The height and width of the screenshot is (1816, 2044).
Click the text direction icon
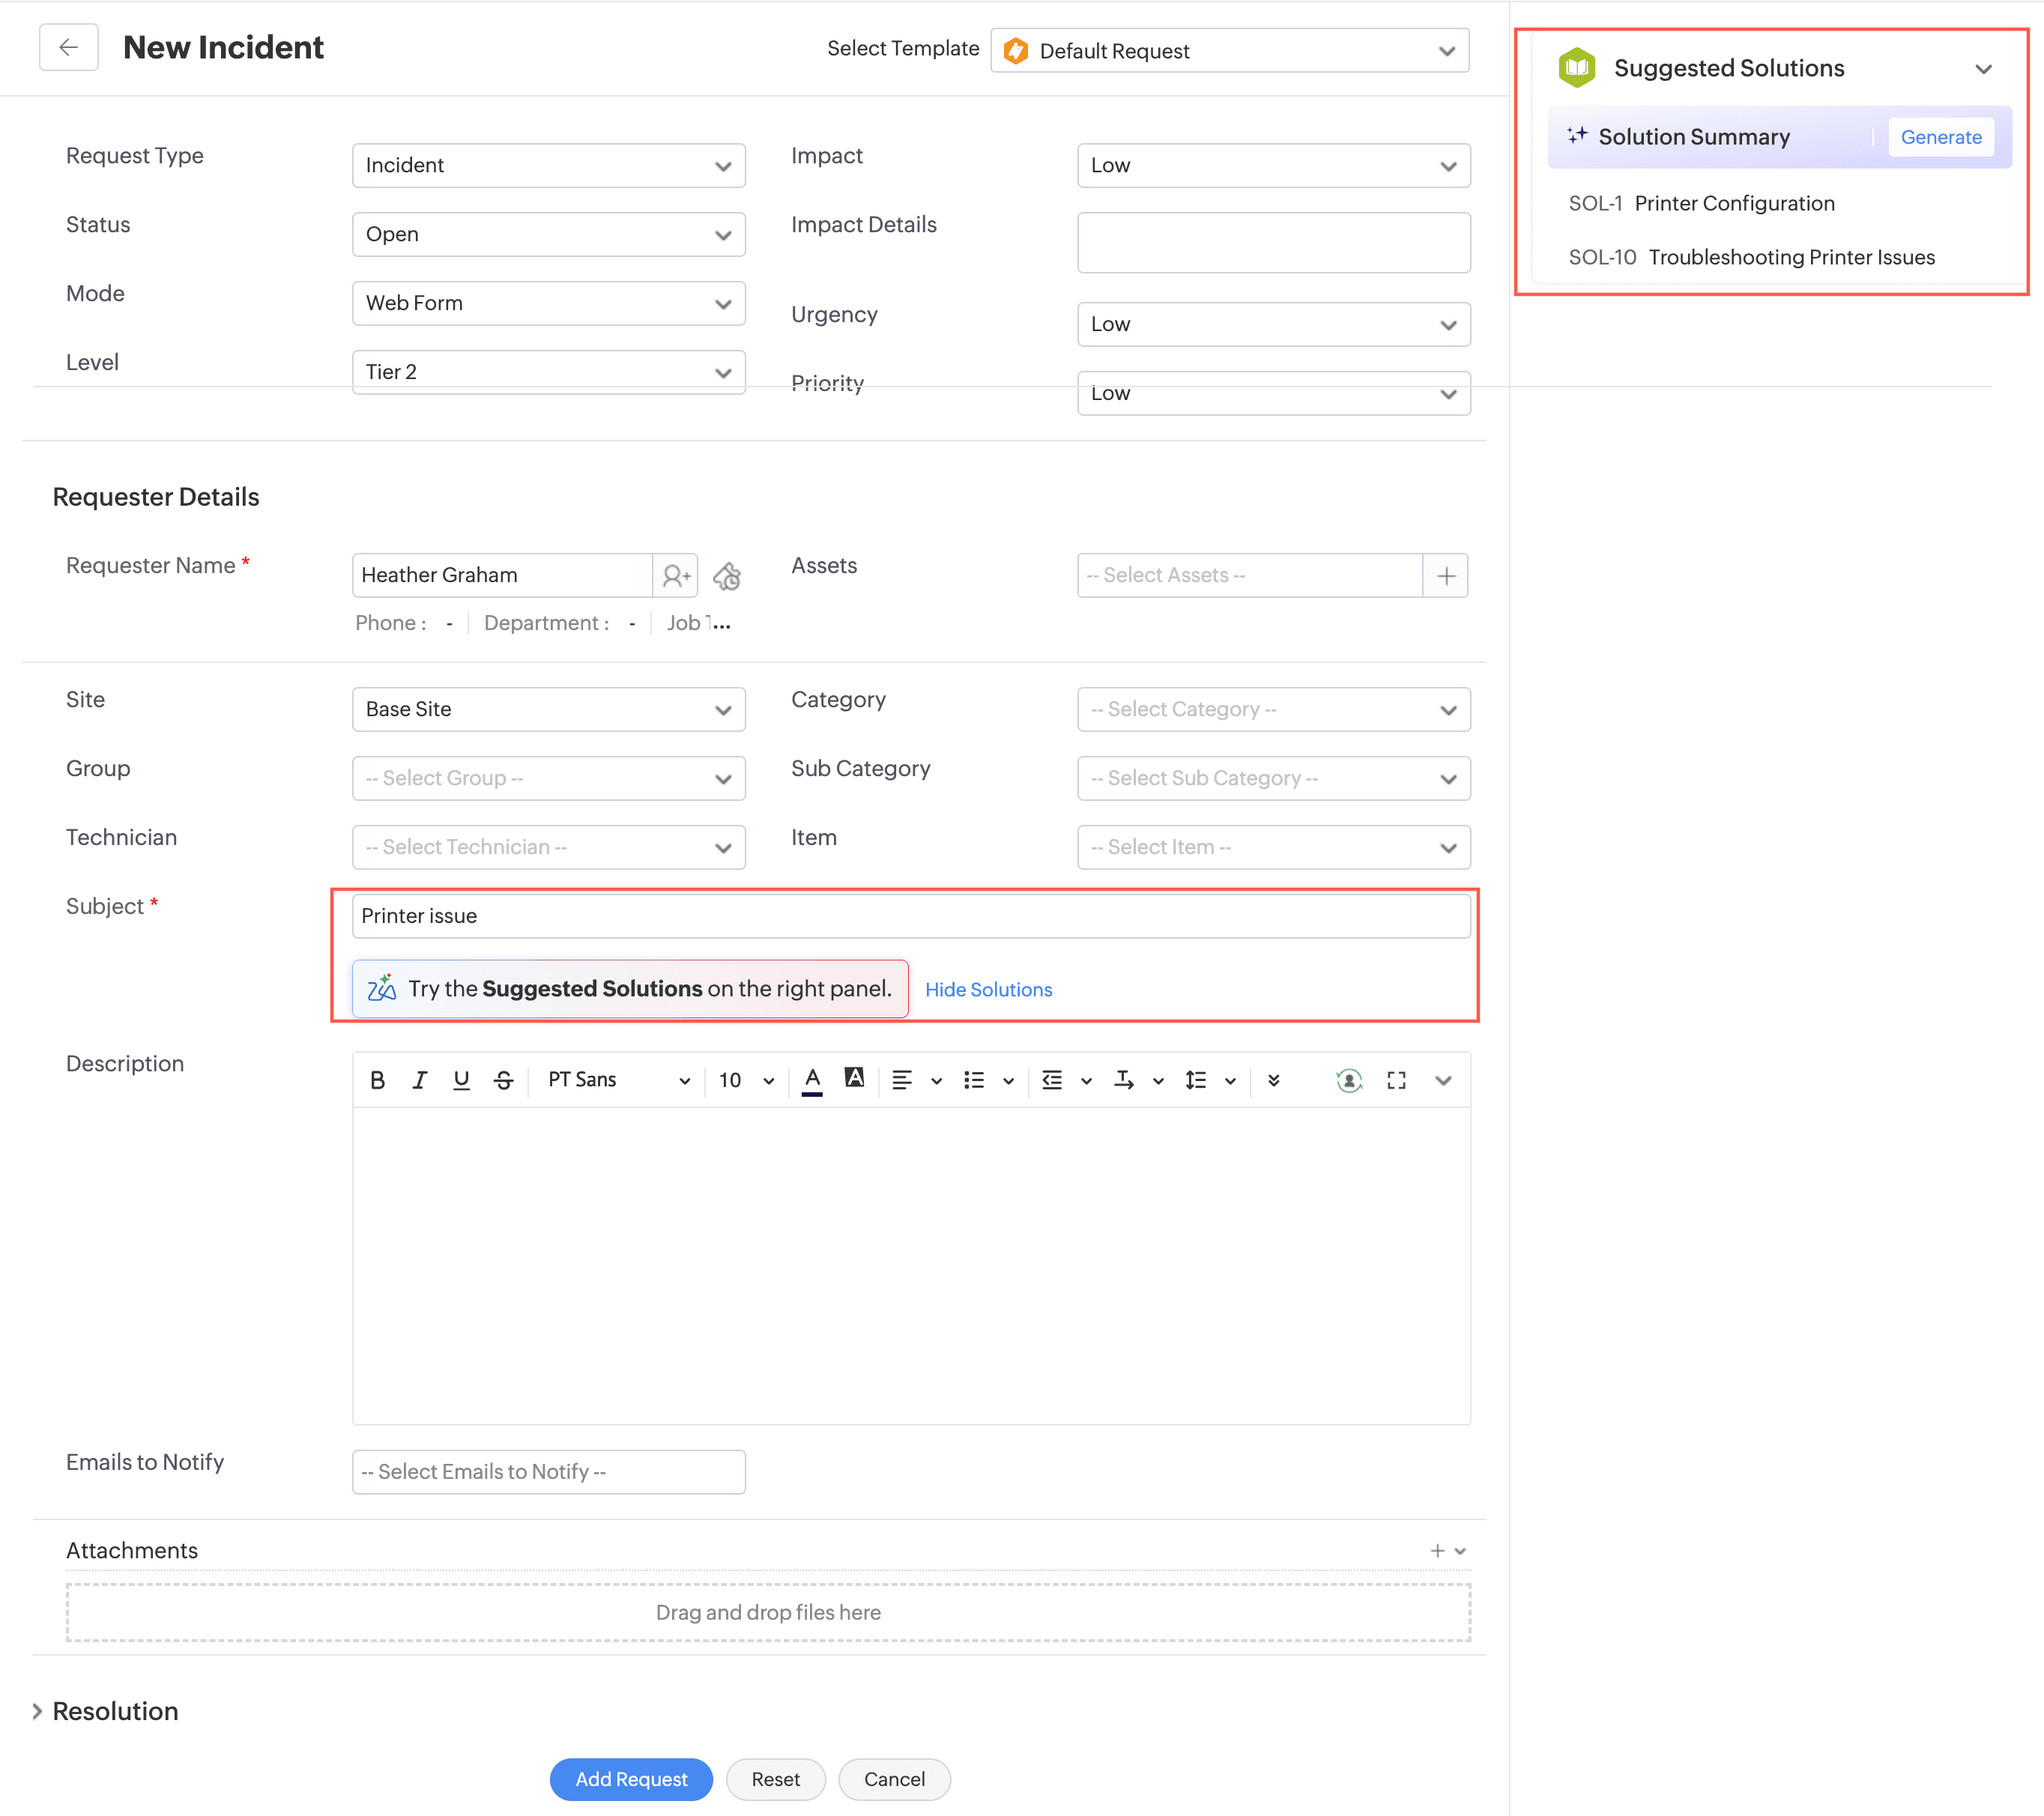pyautogui.click(x=1124, y=1080)
